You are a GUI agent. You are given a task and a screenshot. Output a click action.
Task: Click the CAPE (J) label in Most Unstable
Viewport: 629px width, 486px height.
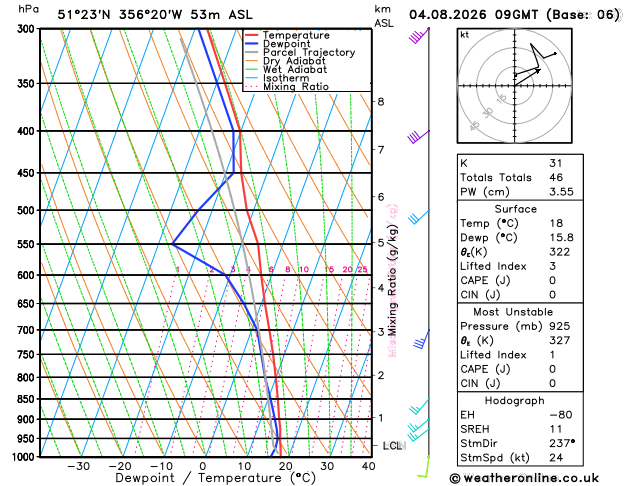click(x=485, y=369)
